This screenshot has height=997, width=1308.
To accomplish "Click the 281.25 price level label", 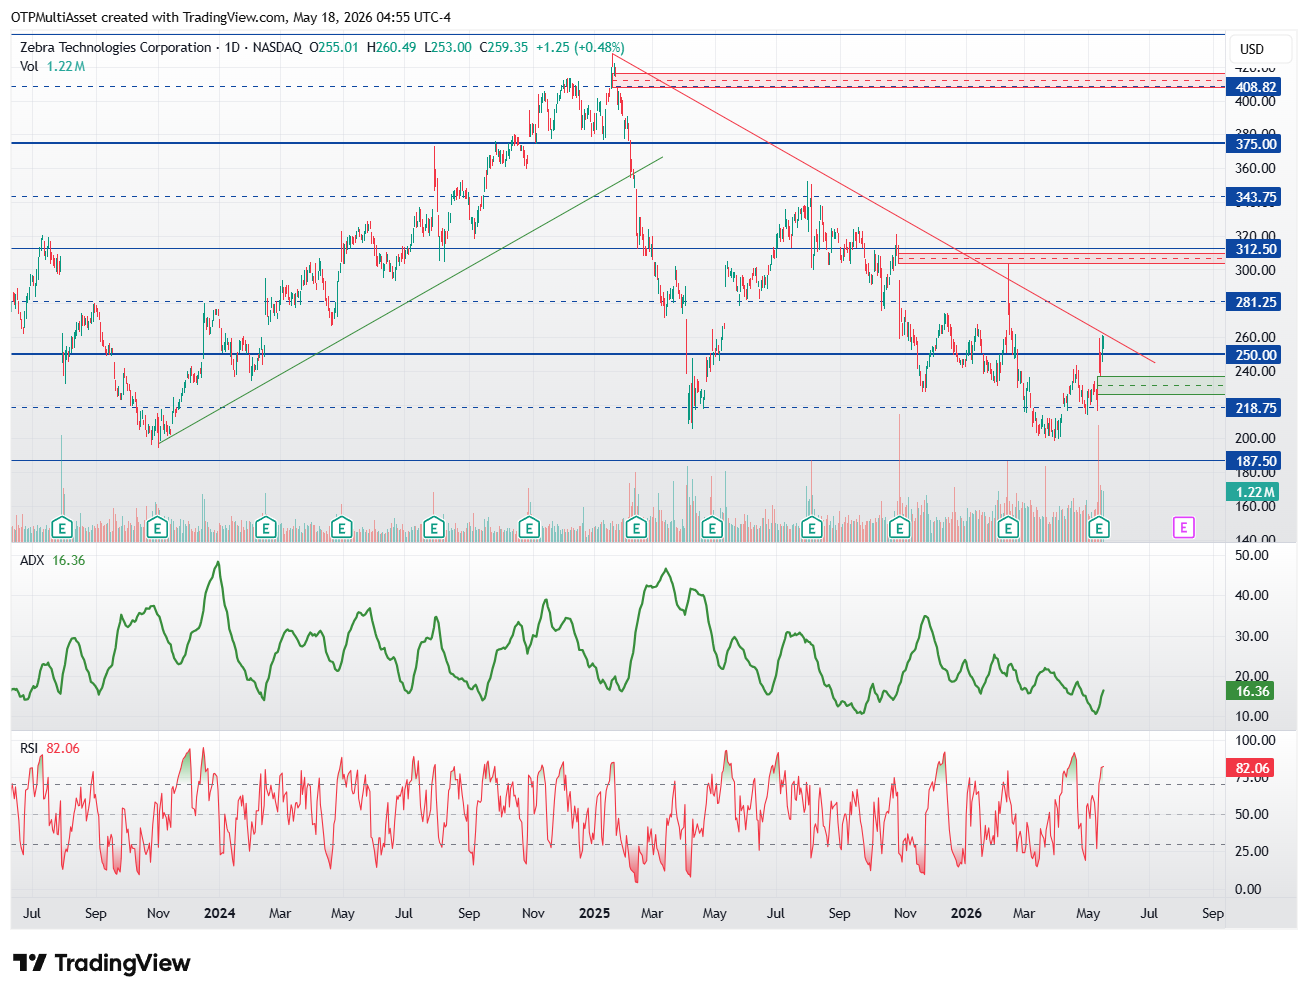I will [1256, 302].
